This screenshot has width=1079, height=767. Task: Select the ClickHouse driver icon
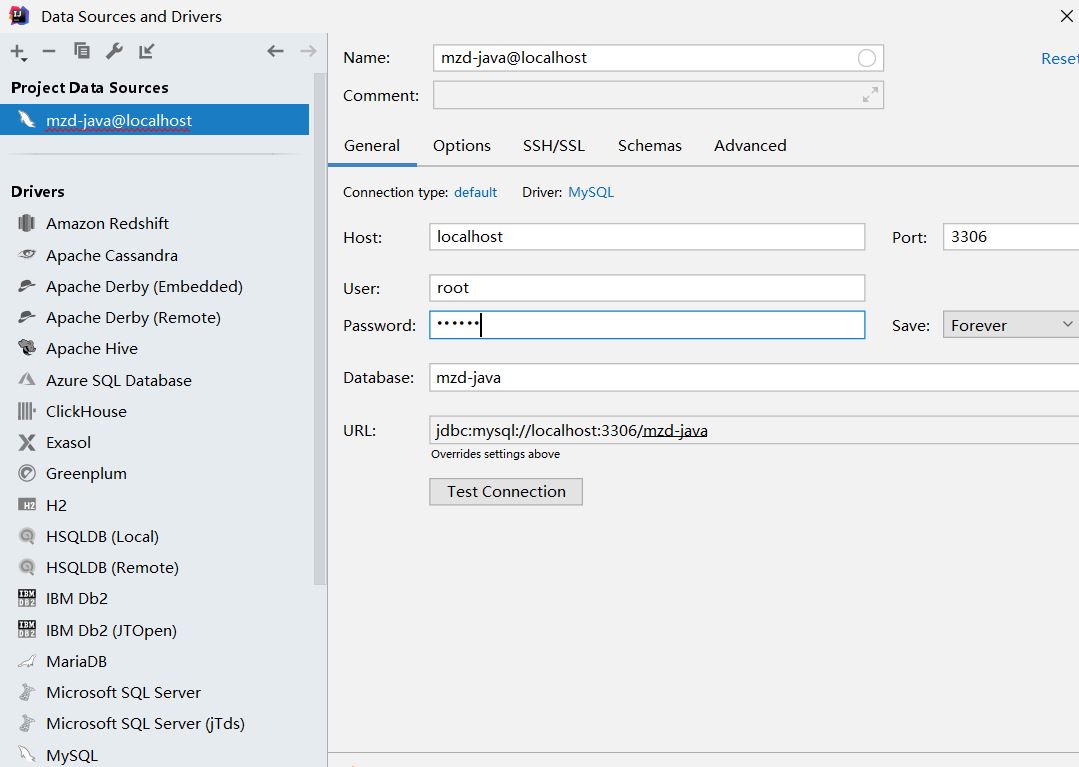click(x=26, y=411)
